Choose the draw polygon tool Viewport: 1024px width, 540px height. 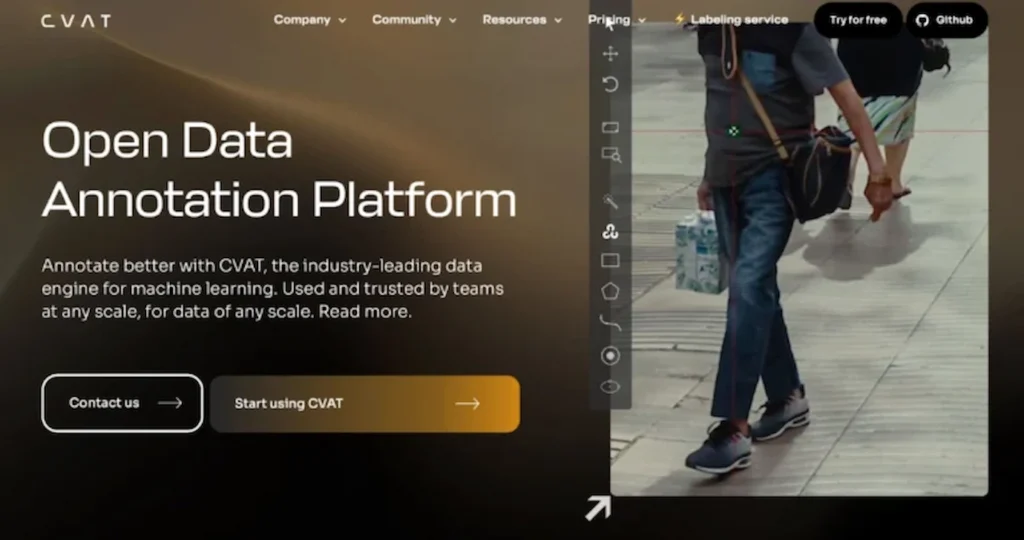point(610,291)
